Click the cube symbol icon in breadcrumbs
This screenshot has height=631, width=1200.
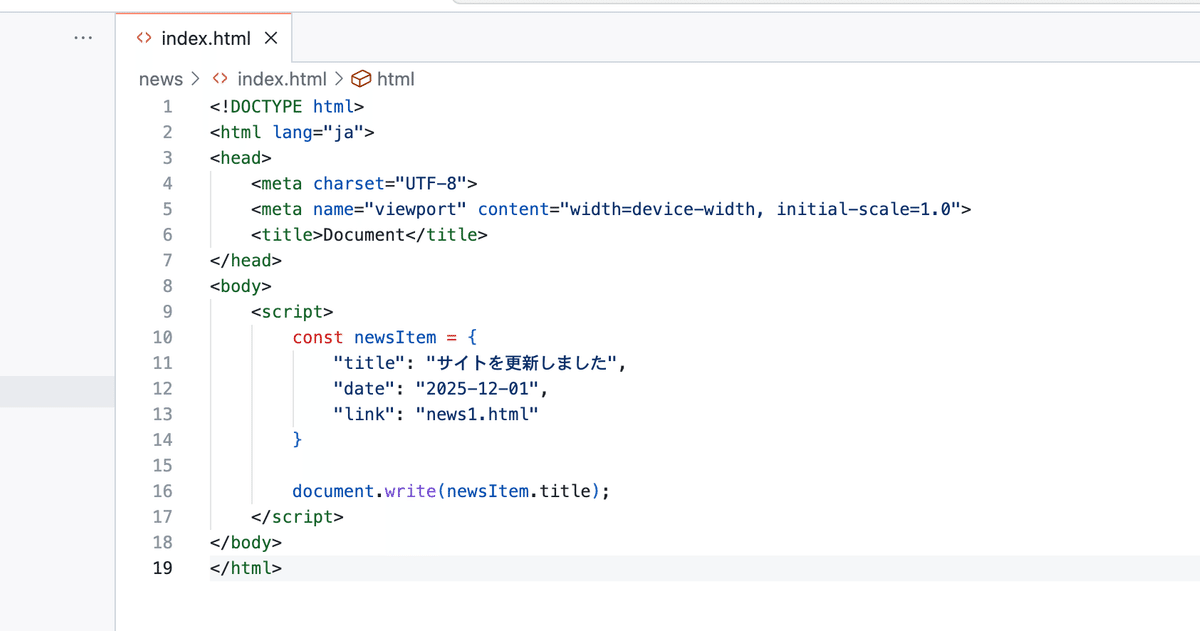[362, 79]
